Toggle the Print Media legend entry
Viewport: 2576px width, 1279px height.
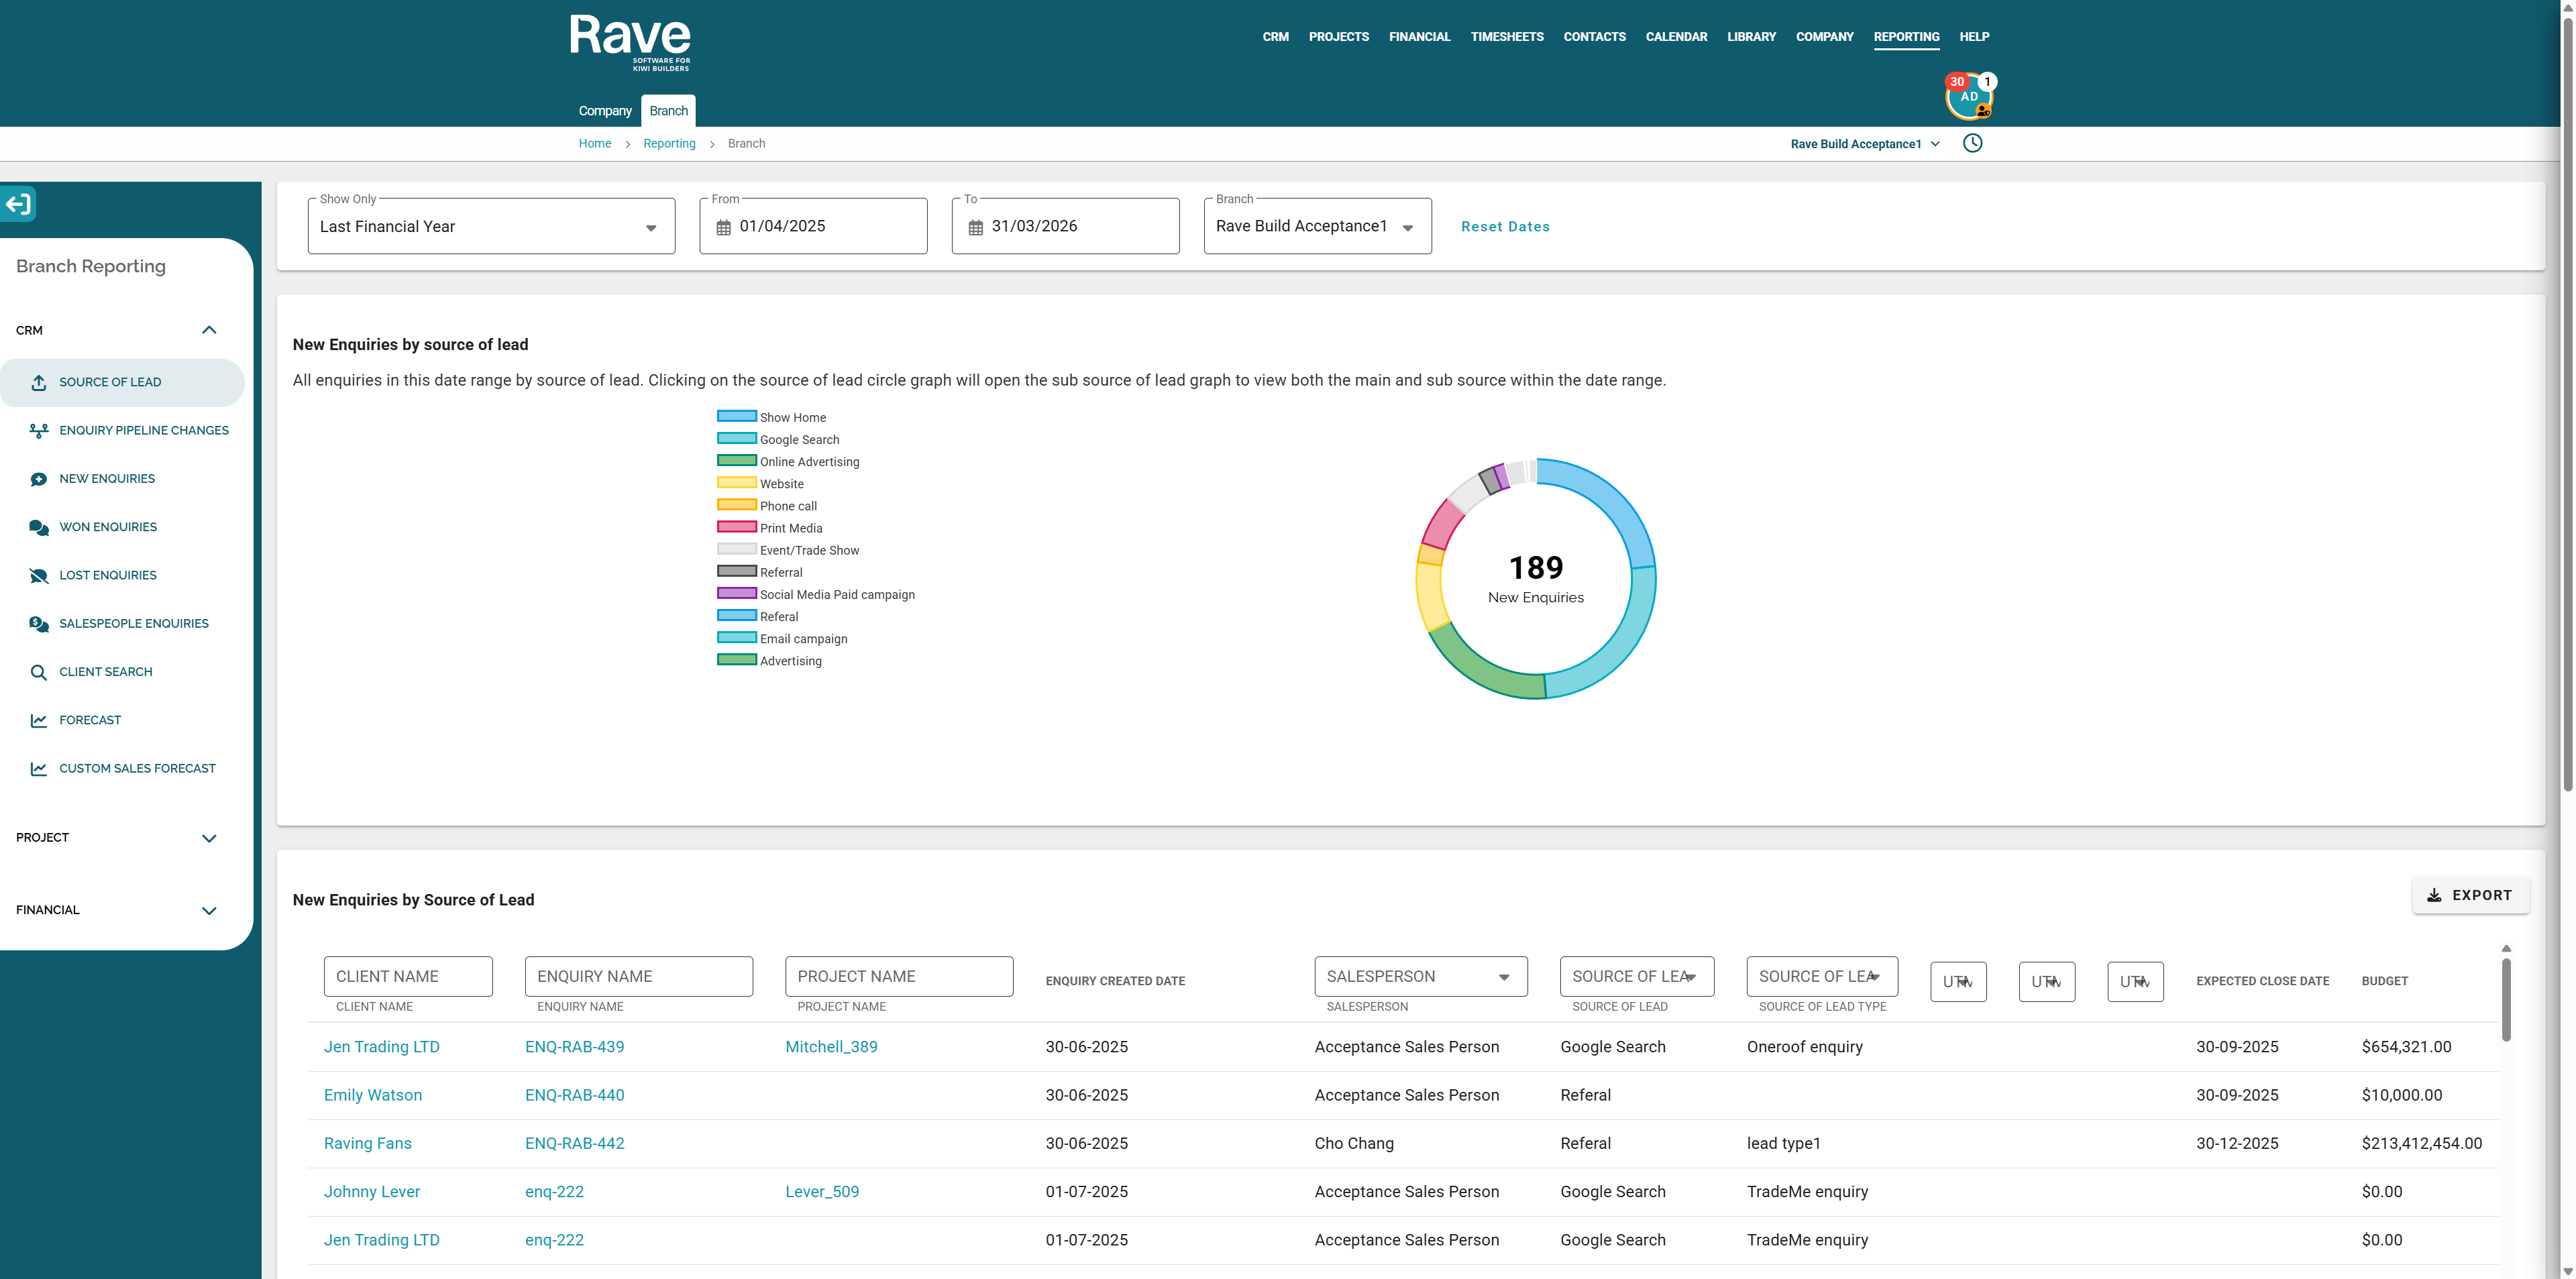click(770, 528)
